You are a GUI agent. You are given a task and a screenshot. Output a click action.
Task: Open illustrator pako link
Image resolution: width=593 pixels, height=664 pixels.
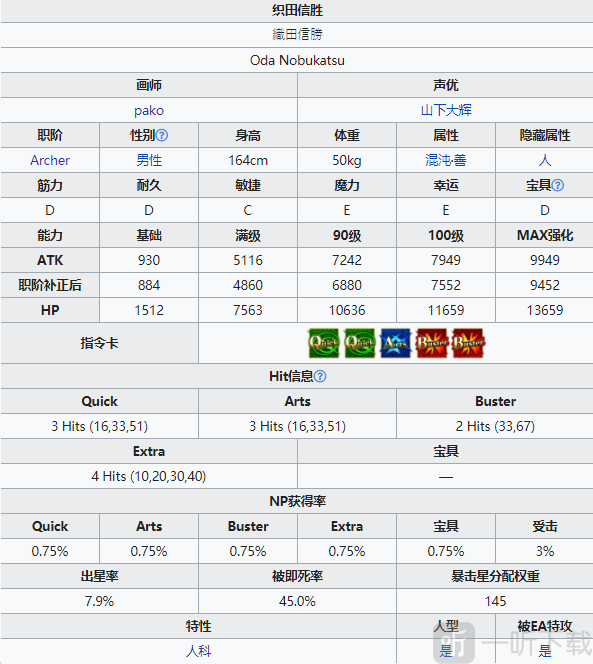(x=149, y=111)
